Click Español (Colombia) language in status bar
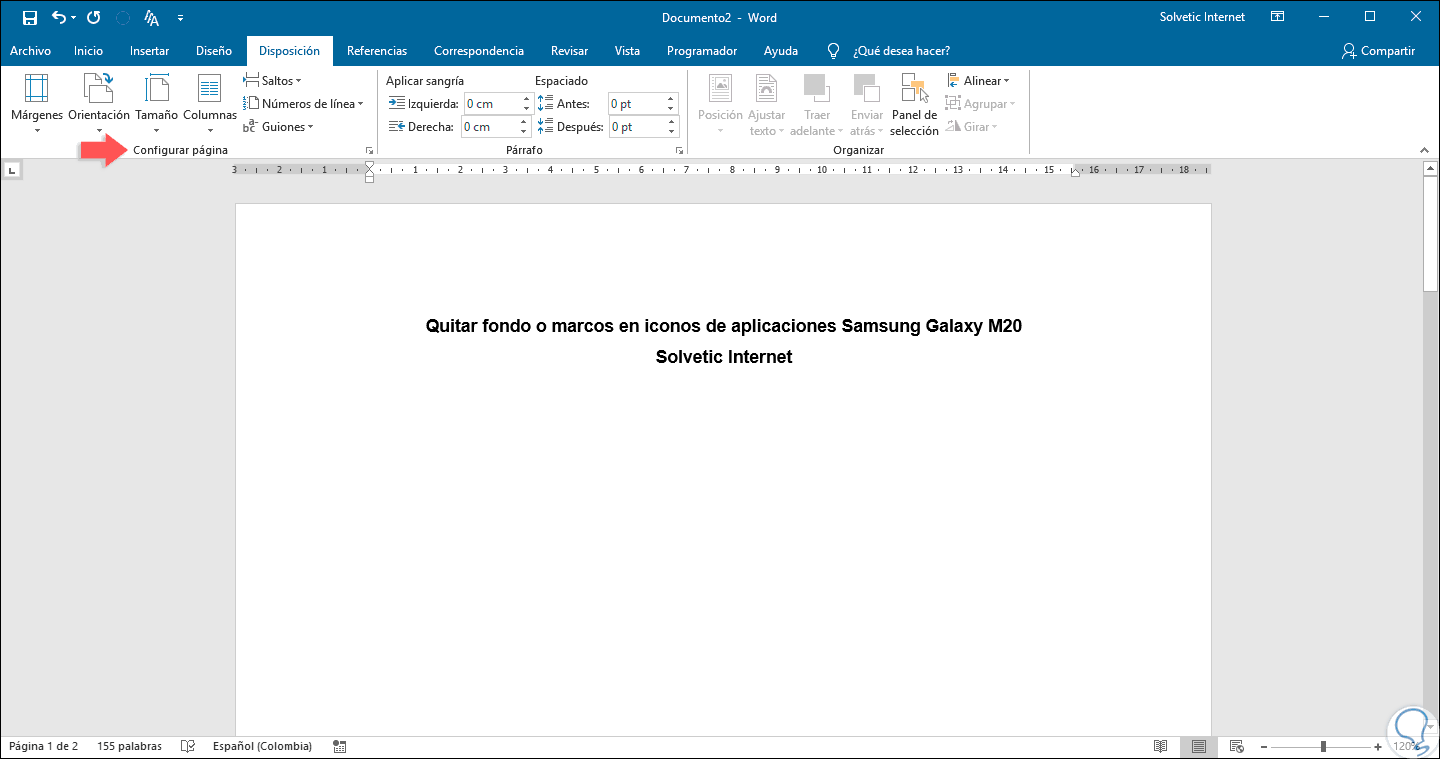The image size is (1440, 759). [x=262, y=746]
